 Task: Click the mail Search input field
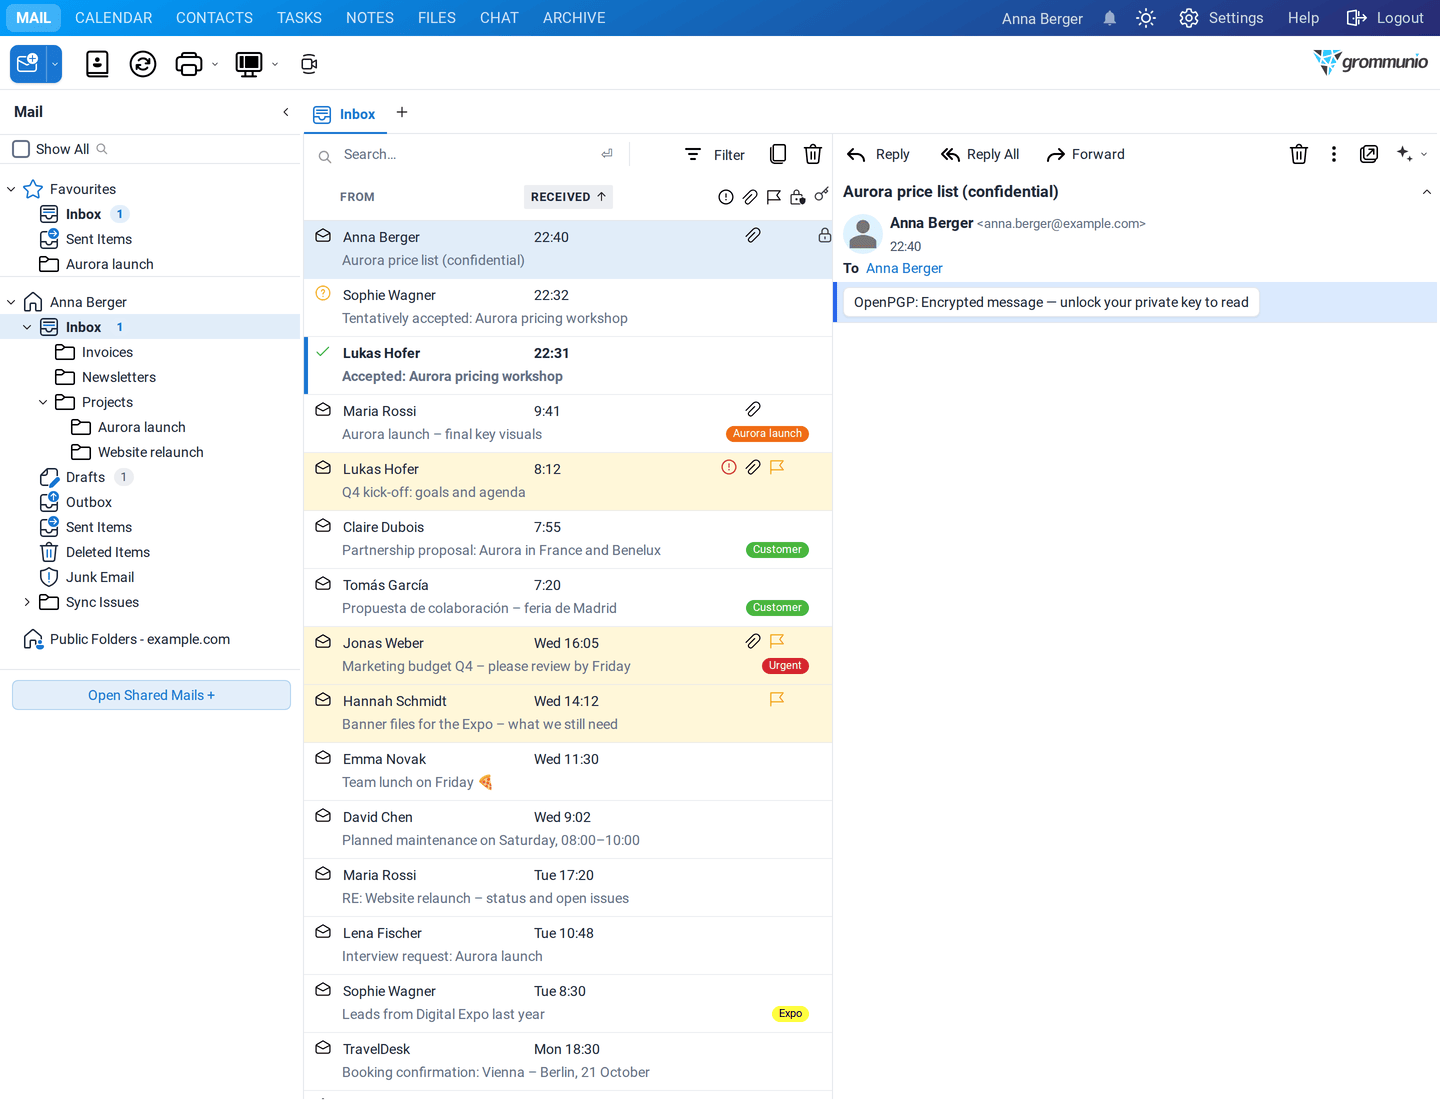pyautogui.click(x=465, y=154)
